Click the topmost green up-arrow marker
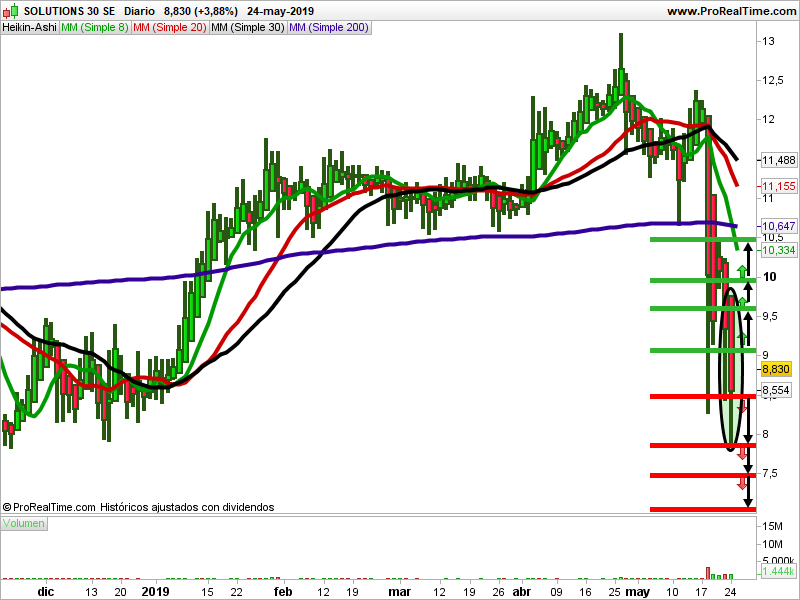This screenshot has width=800, height=600. coord(742,270)
